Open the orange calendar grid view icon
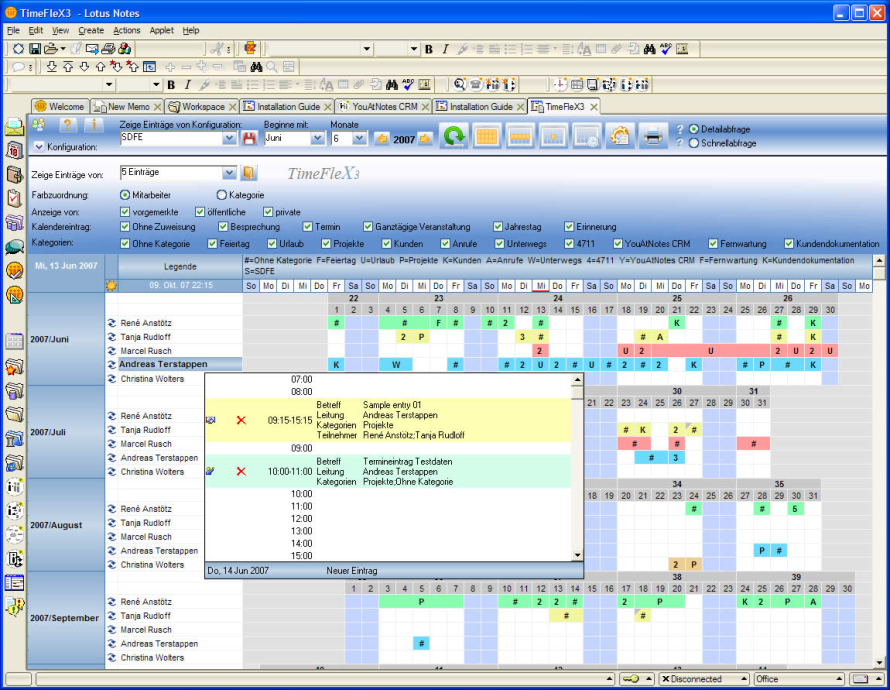Viewport: 890px width, 690px height. [486, 136]
